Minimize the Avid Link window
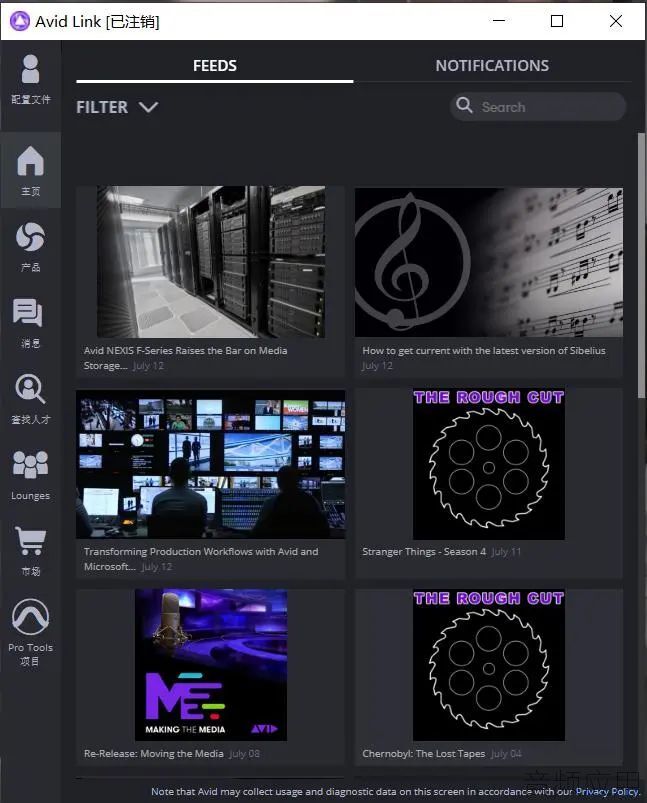647x803 pixels. tap(499, 21)
